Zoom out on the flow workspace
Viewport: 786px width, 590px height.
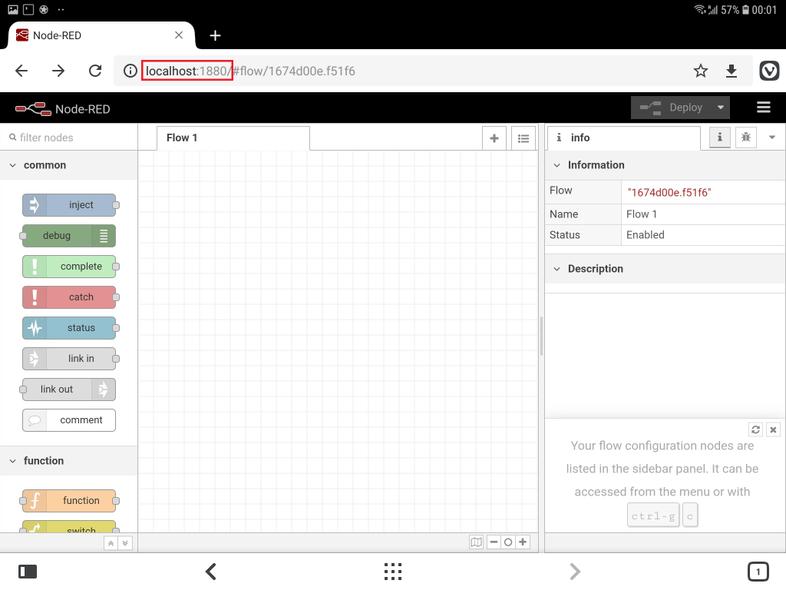tap(494, 542)
